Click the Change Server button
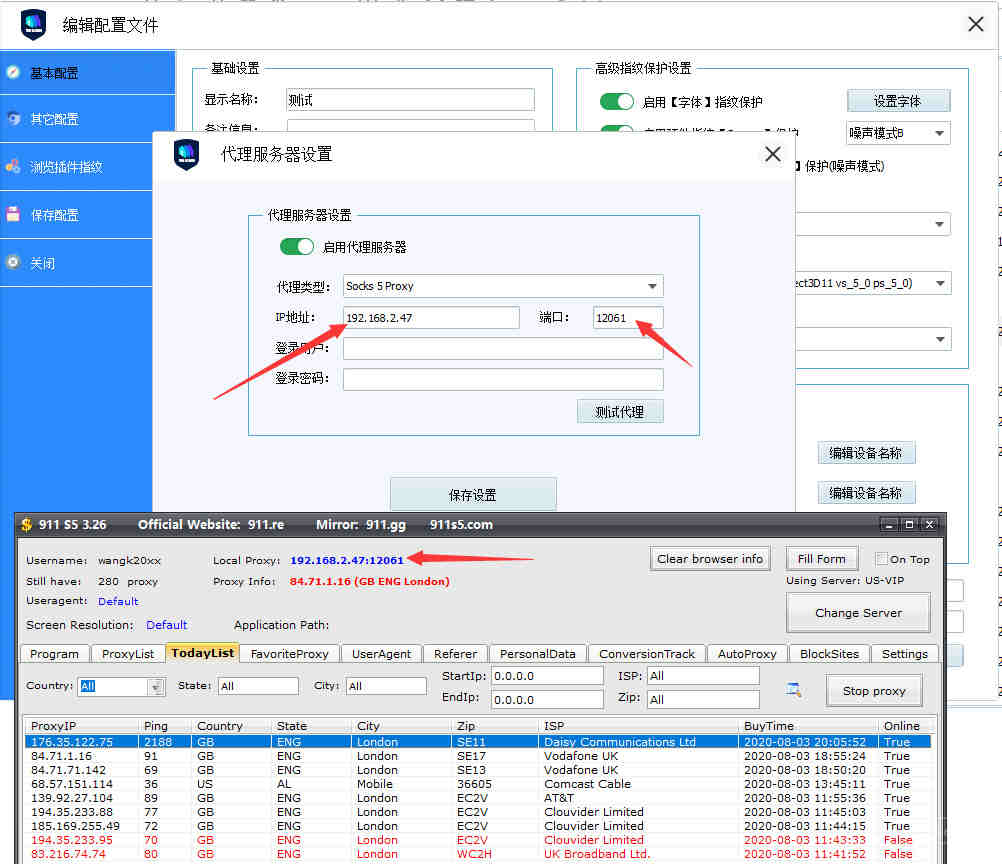This screenshot has width=1002, height=864. 858,613
